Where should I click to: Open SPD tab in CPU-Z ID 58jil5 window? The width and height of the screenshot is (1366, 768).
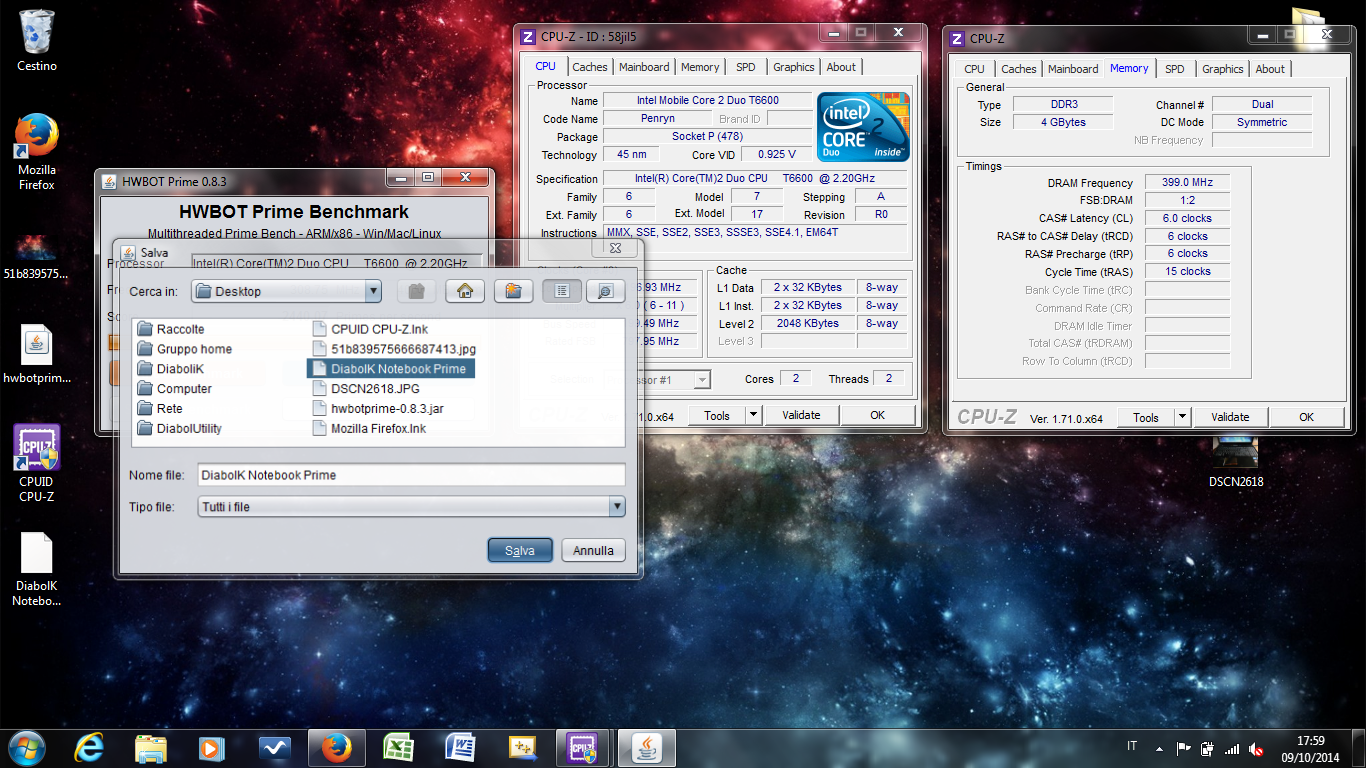(x=746, y=67)
